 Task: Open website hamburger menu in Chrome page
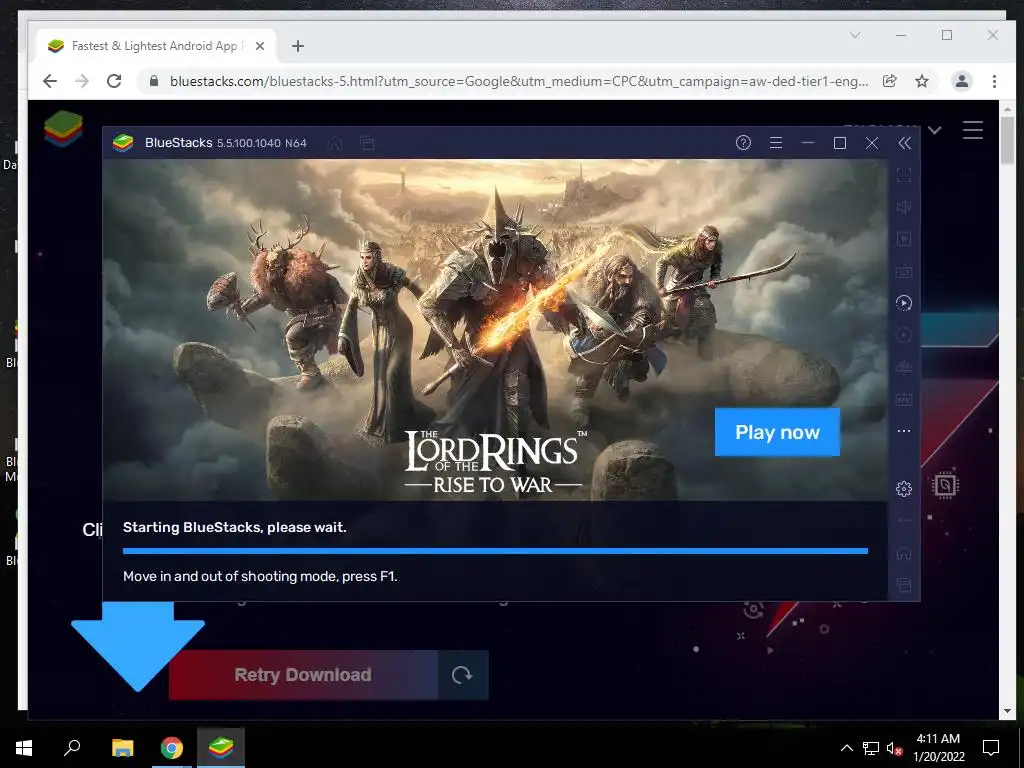[972, 130]
